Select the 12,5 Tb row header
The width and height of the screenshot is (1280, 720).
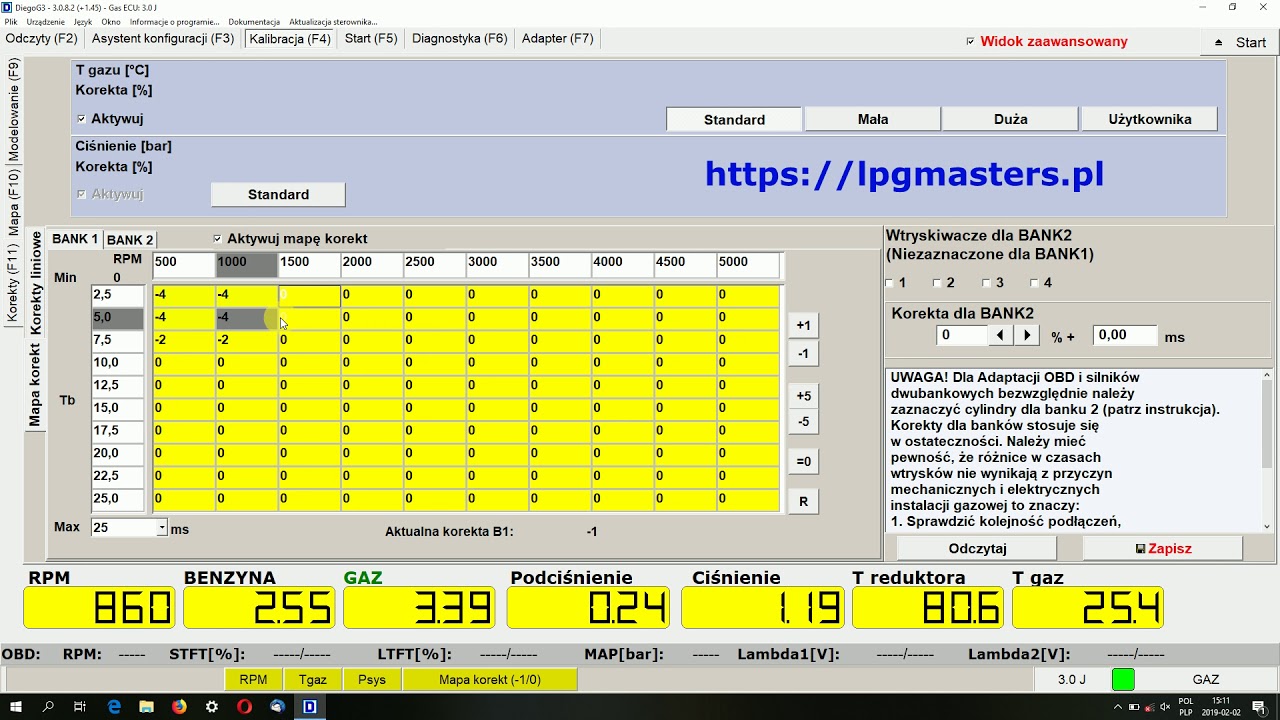tap(117, 385)
